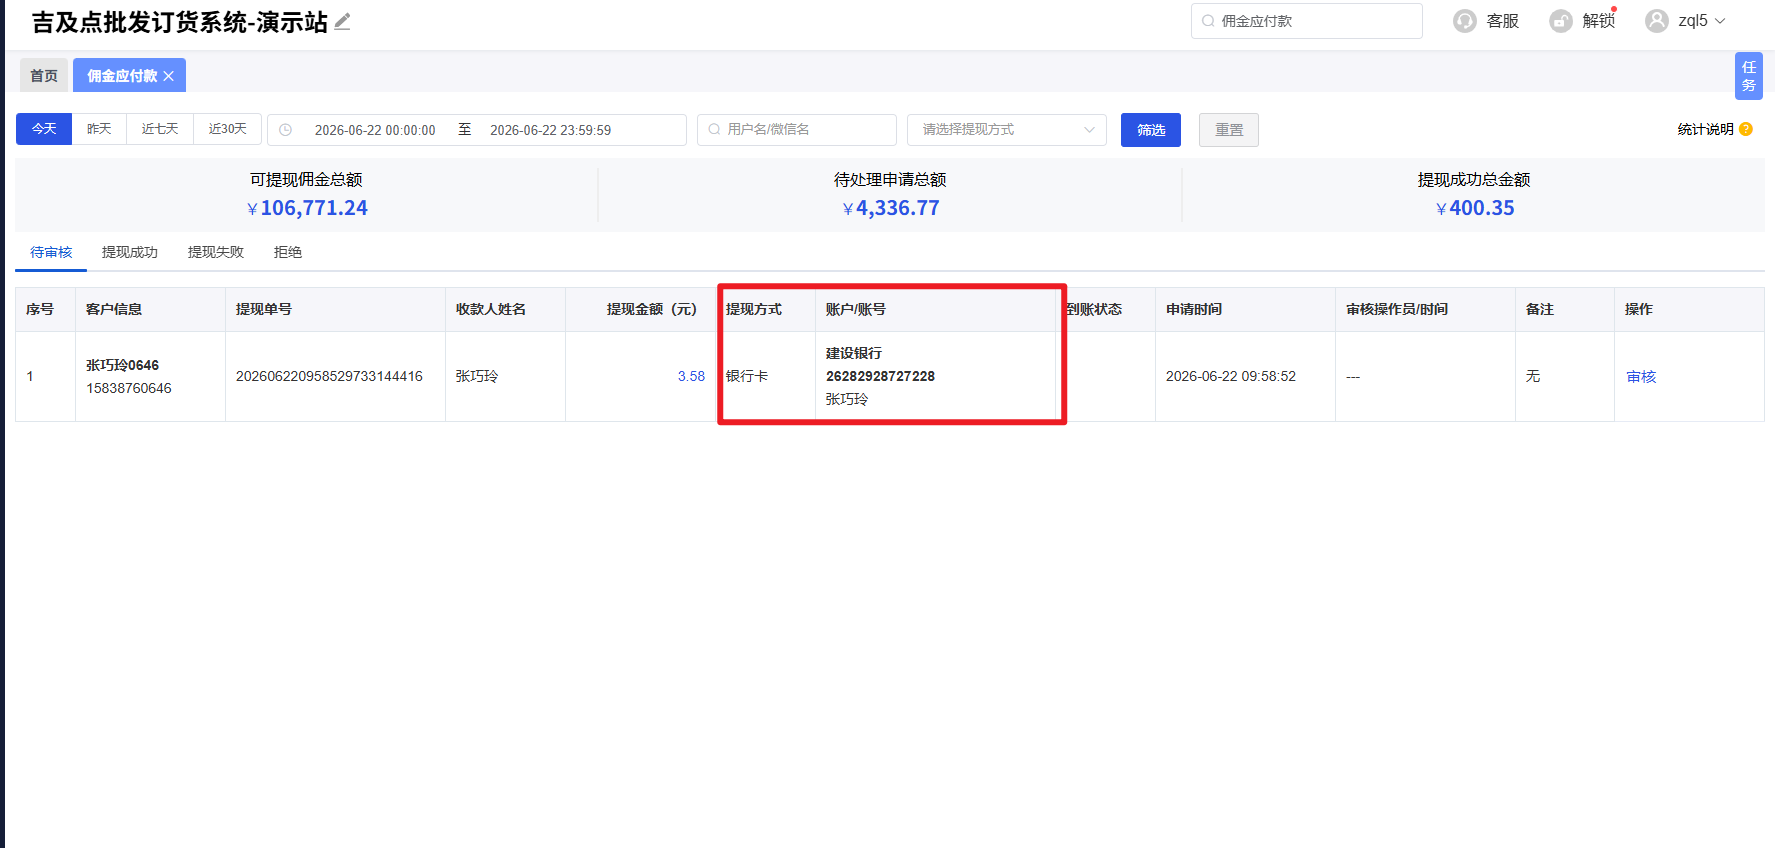Click the 待处理申请总额 value ￥4,336.77
This screenshot has width=1775, height=848.
[891, 208]
